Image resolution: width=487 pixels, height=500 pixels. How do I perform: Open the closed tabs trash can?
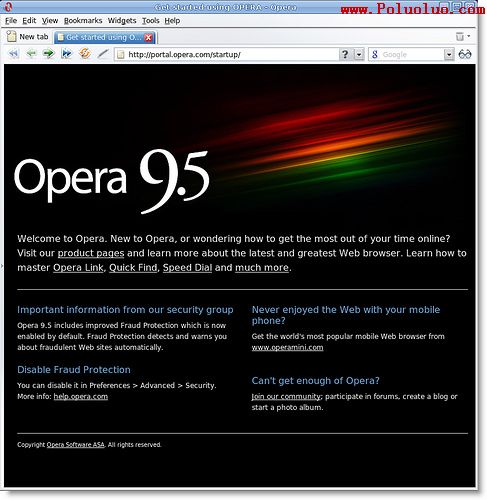point(460,36)
